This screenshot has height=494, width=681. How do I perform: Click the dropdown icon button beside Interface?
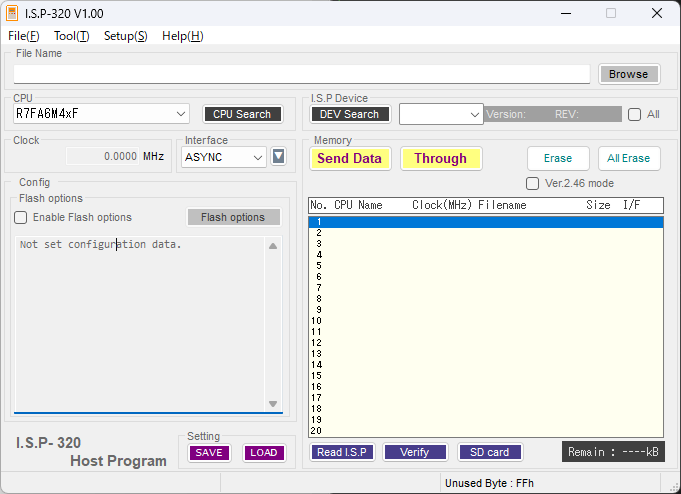point(279,156)
